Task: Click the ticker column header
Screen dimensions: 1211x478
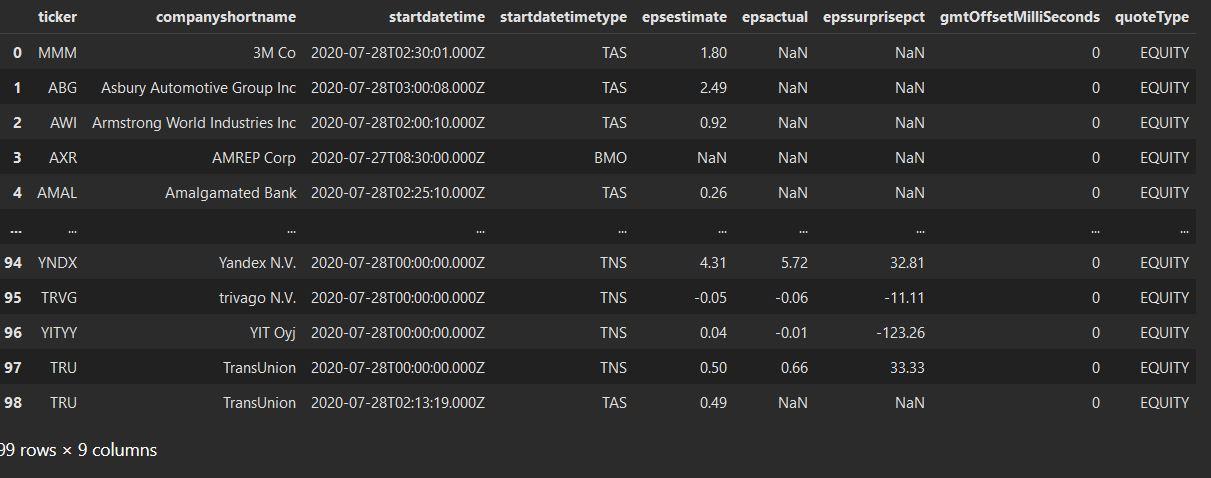Action: 57,17
